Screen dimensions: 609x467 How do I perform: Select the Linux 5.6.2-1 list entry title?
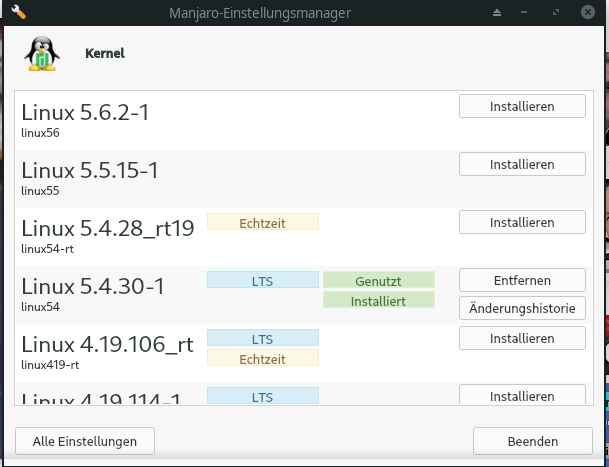(85, 113)
